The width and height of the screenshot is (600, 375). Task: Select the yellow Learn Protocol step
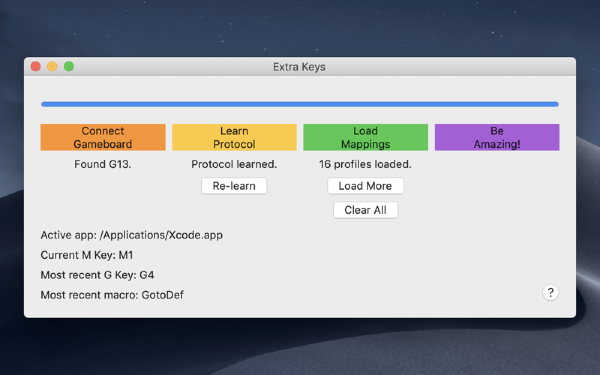tap(234, 137)
